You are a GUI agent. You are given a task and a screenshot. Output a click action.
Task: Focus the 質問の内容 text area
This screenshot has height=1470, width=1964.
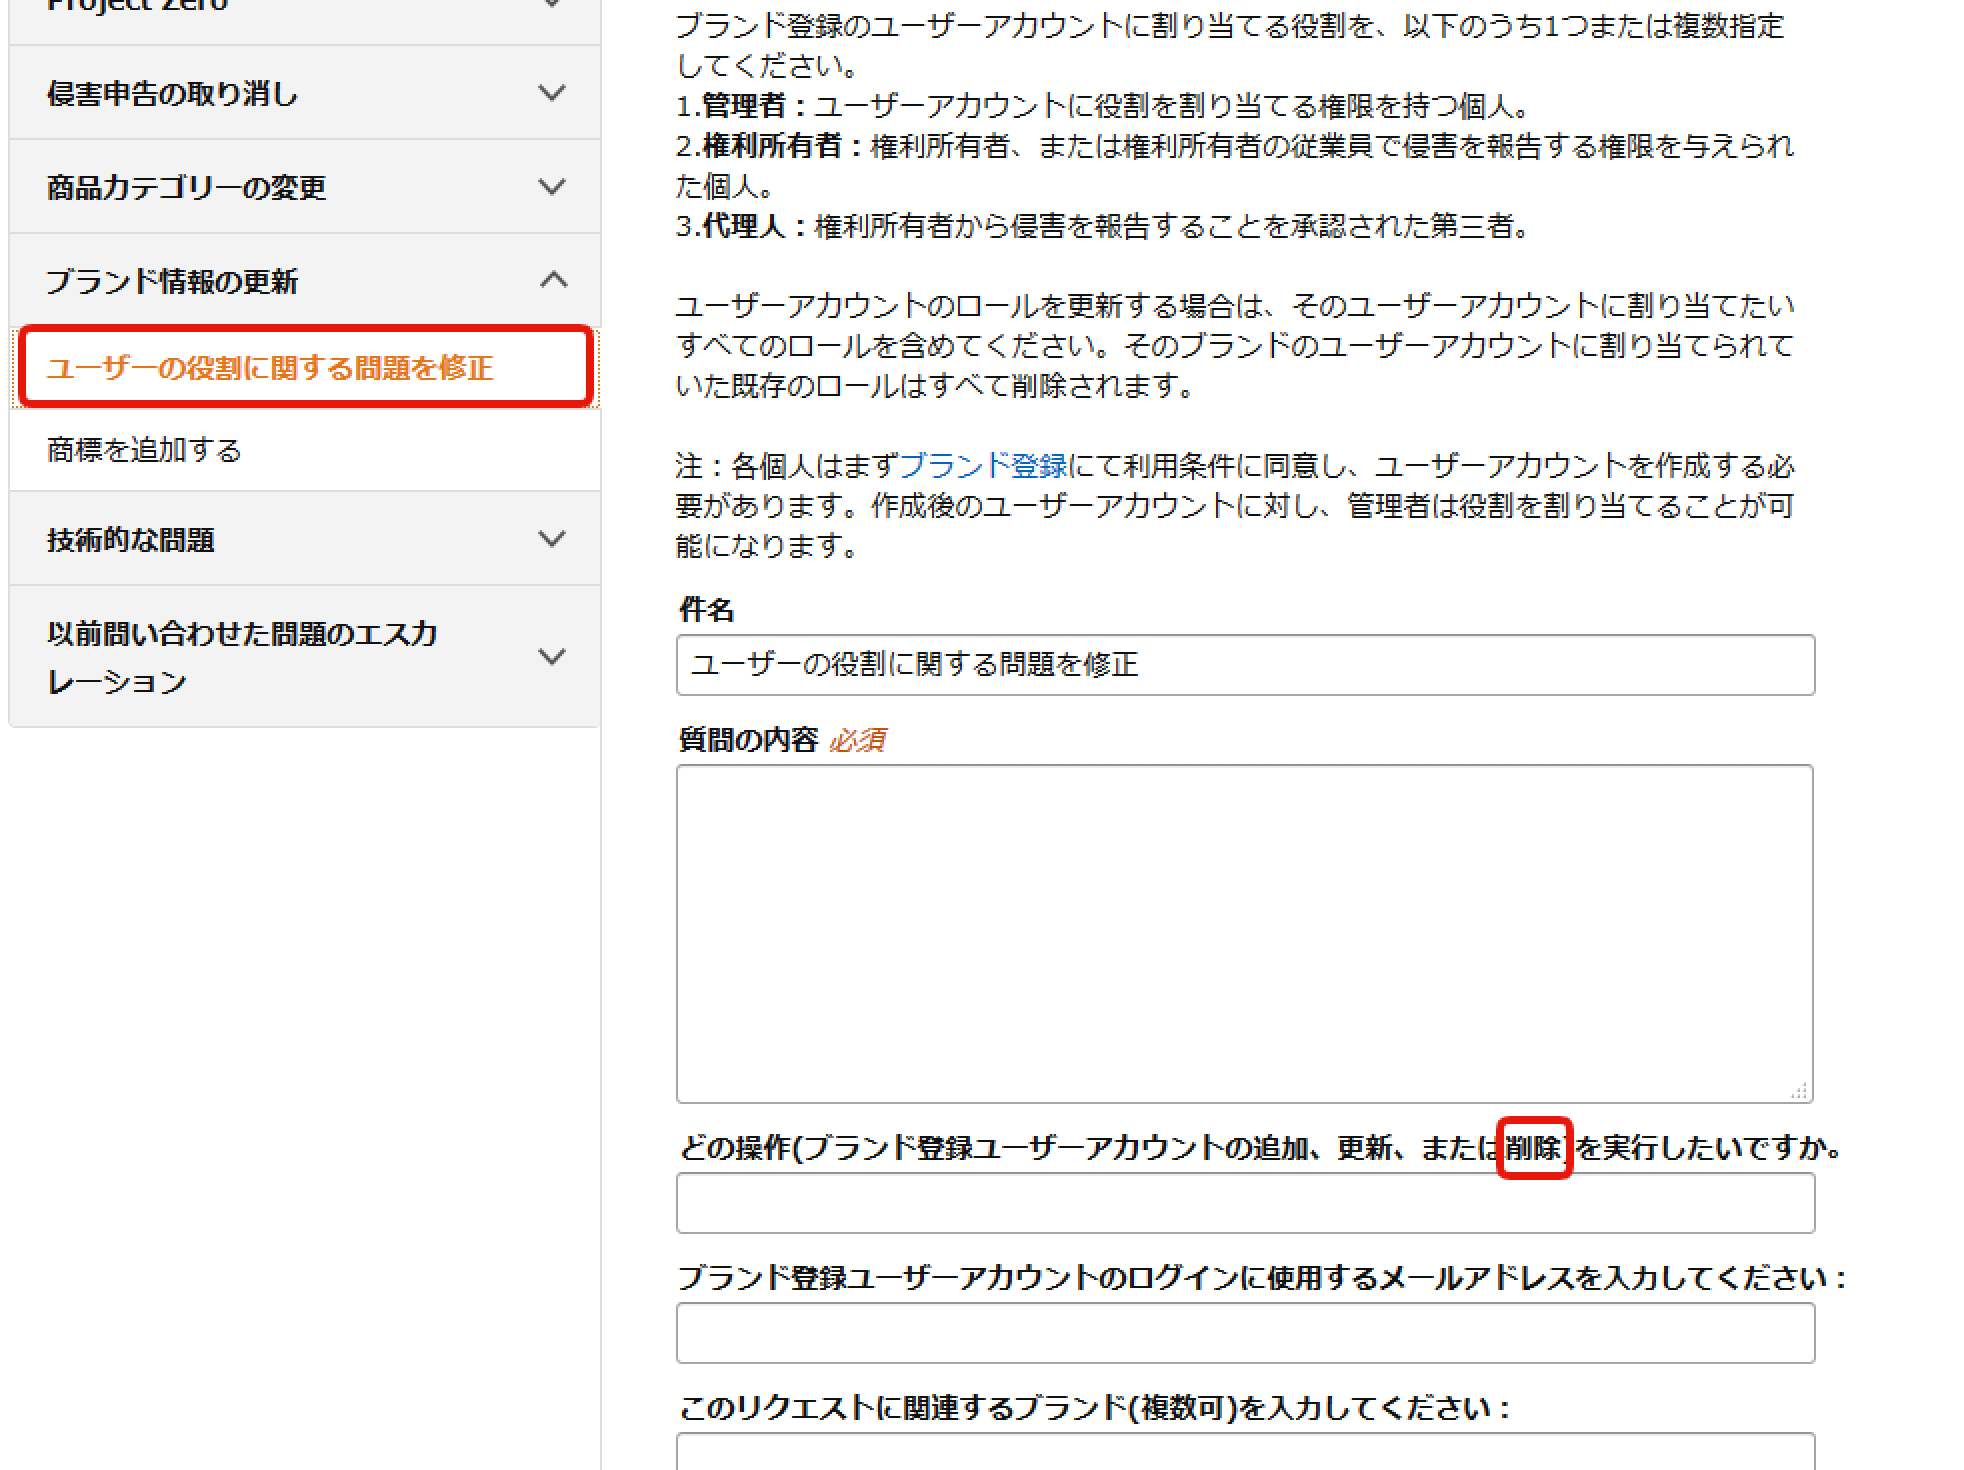click(x=1245, y=934)
